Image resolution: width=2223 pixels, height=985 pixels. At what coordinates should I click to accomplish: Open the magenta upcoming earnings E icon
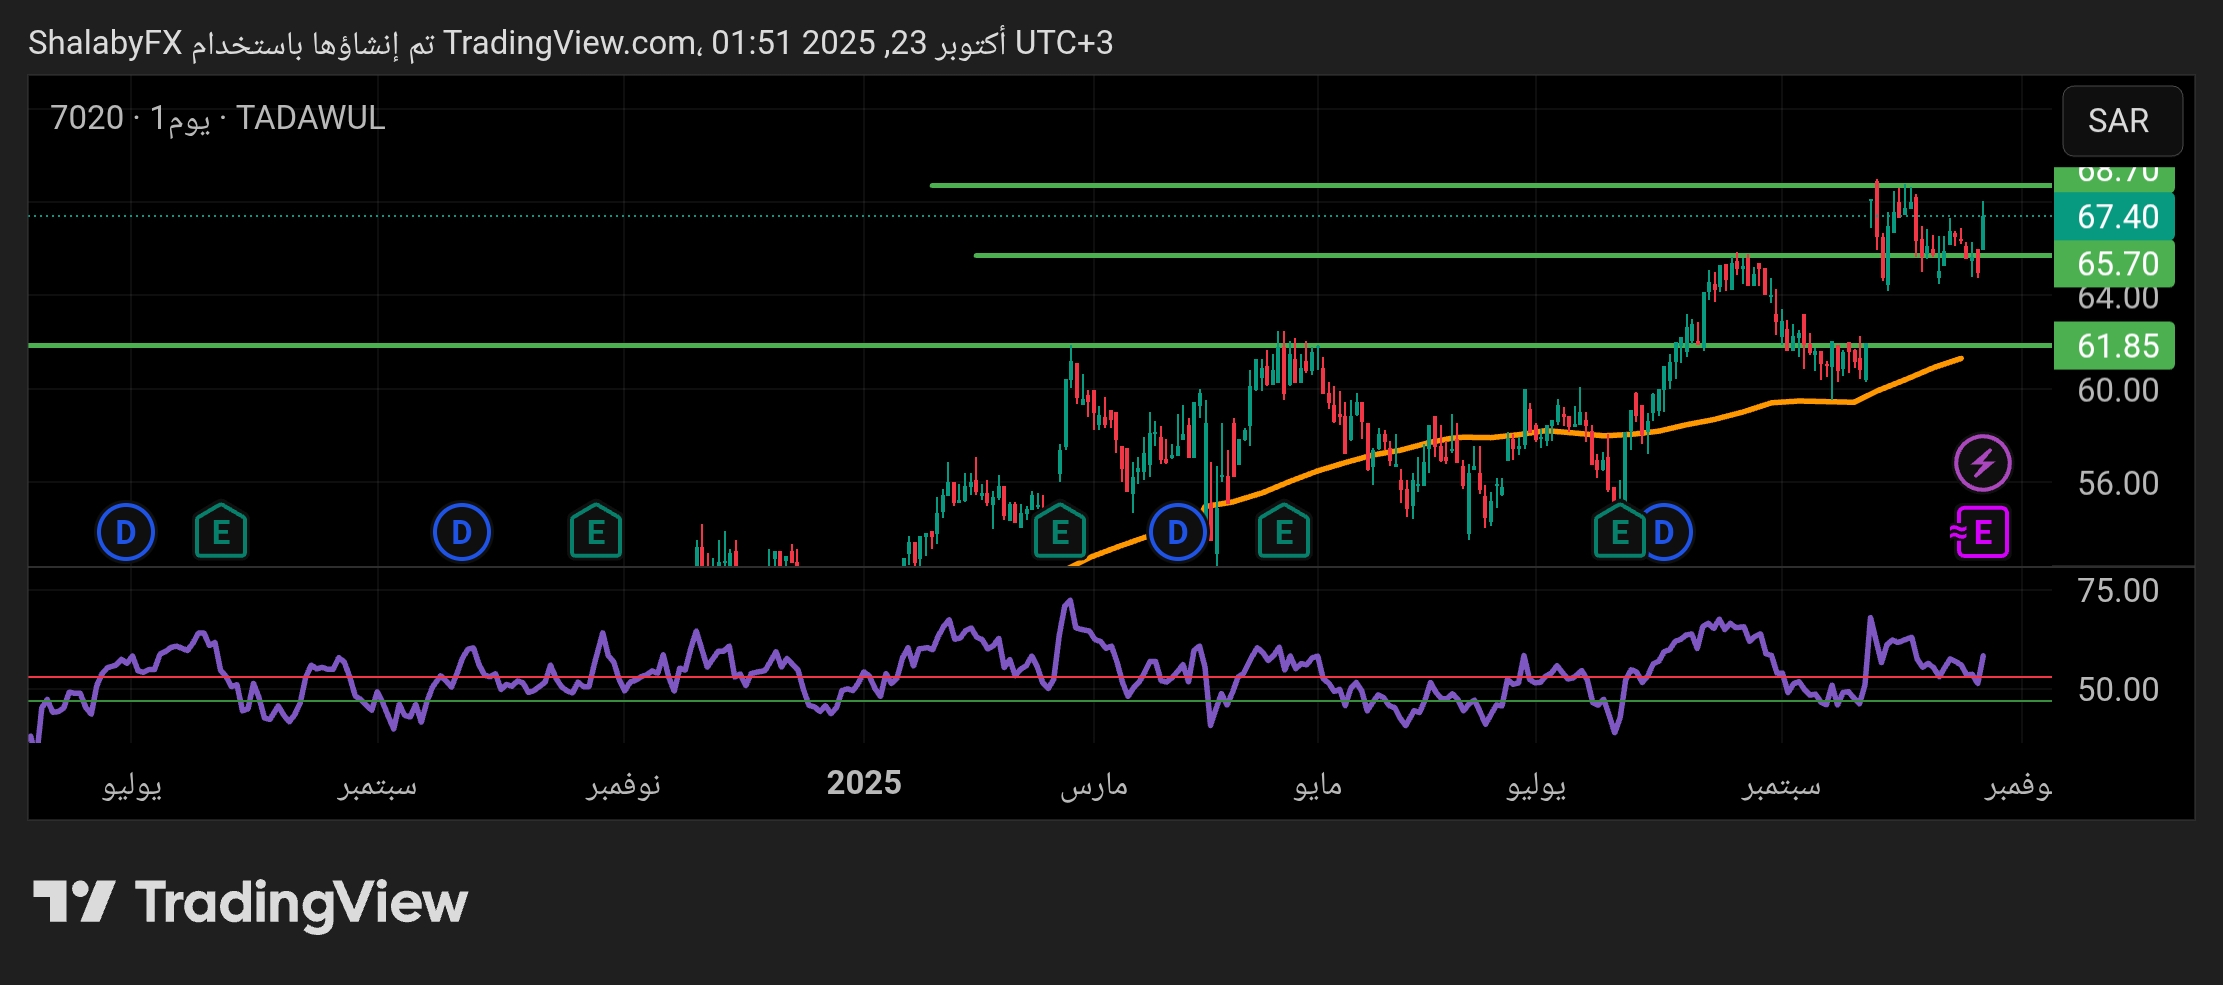pos(1981,532)
